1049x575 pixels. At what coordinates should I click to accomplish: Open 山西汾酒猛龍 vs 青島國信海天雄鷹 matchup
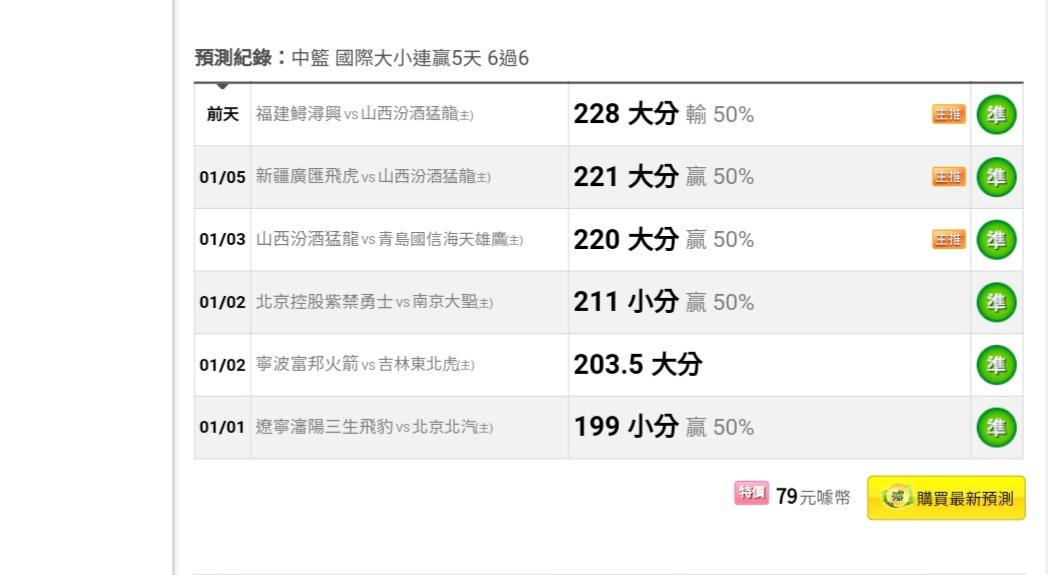(389, 239)
